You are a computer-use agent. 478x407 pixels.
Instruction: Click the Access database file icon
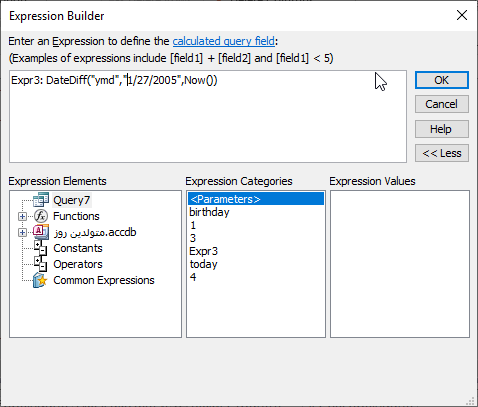coord(41,232)
